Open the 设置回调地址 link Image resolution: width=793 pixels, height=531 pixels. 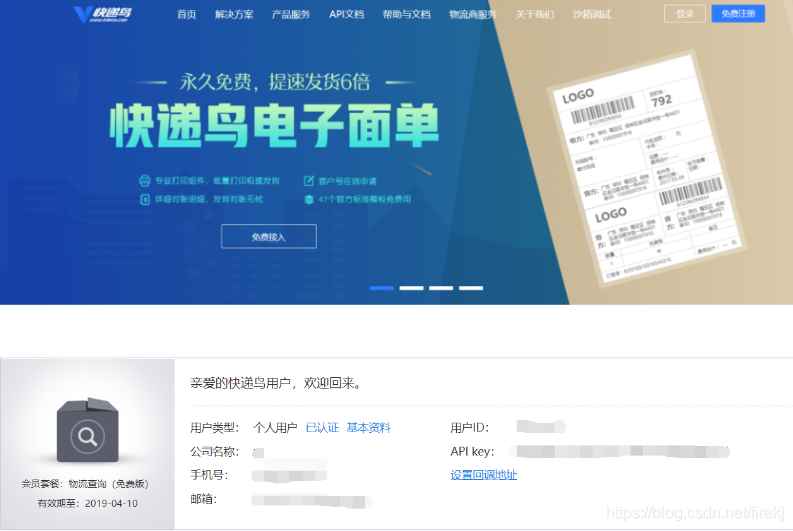(x=483, y=475)
